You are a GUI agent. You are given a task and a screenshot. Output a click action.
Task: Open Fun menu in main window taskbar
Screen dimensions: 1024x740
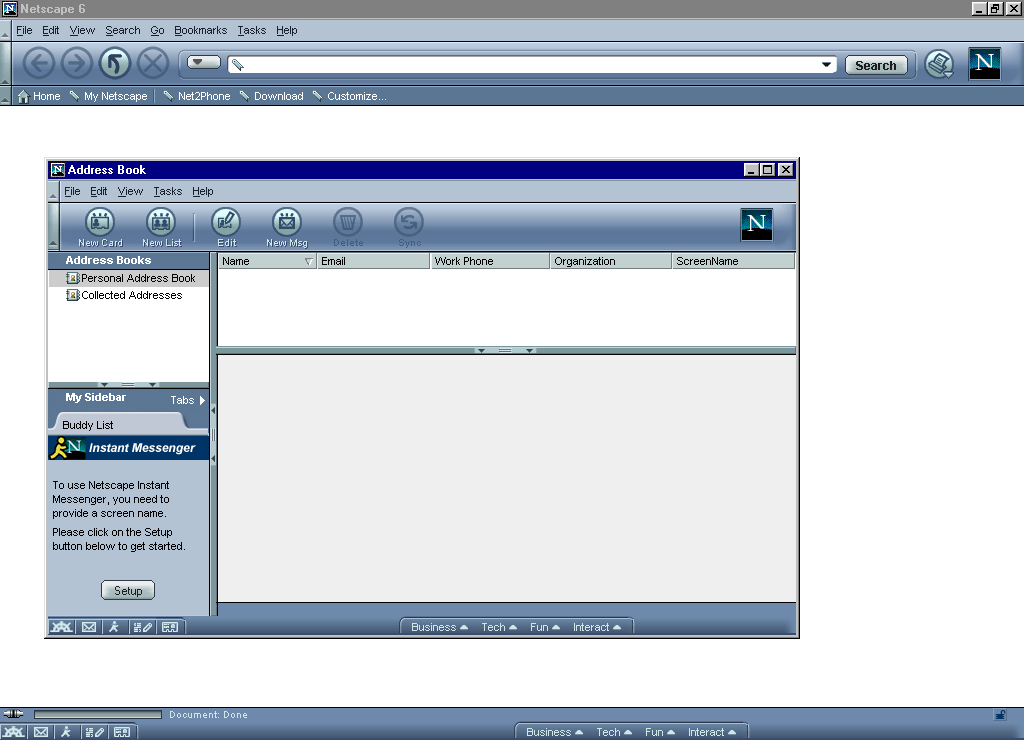click(x=660, y=732)
